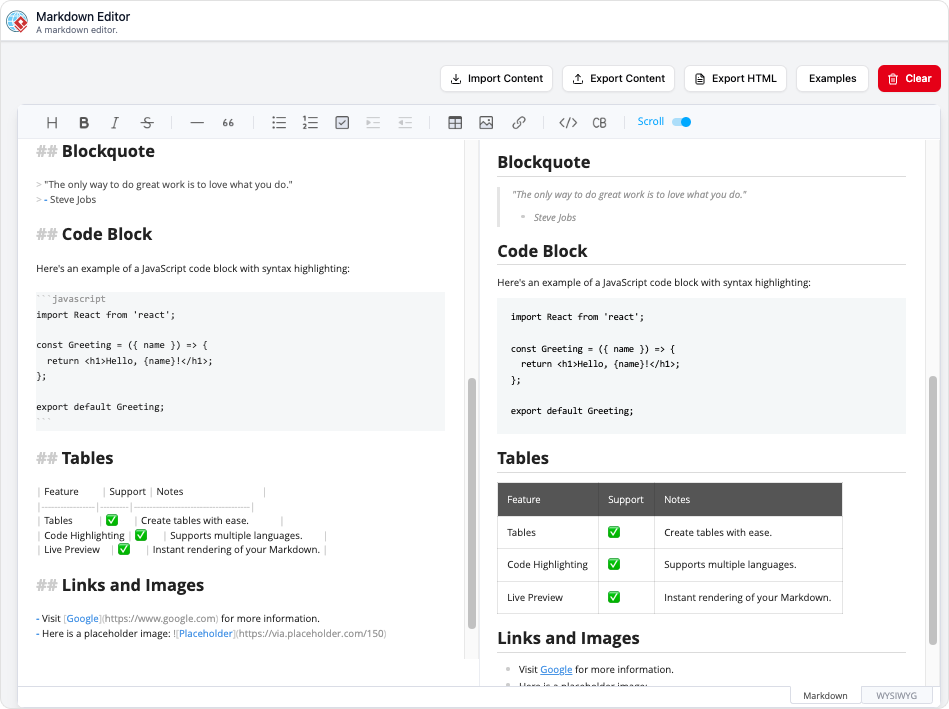Image resolution: width=949 pixels, height=709 pixels.
Task: Click the Heading toolbar icon
Action: point(53,123)
